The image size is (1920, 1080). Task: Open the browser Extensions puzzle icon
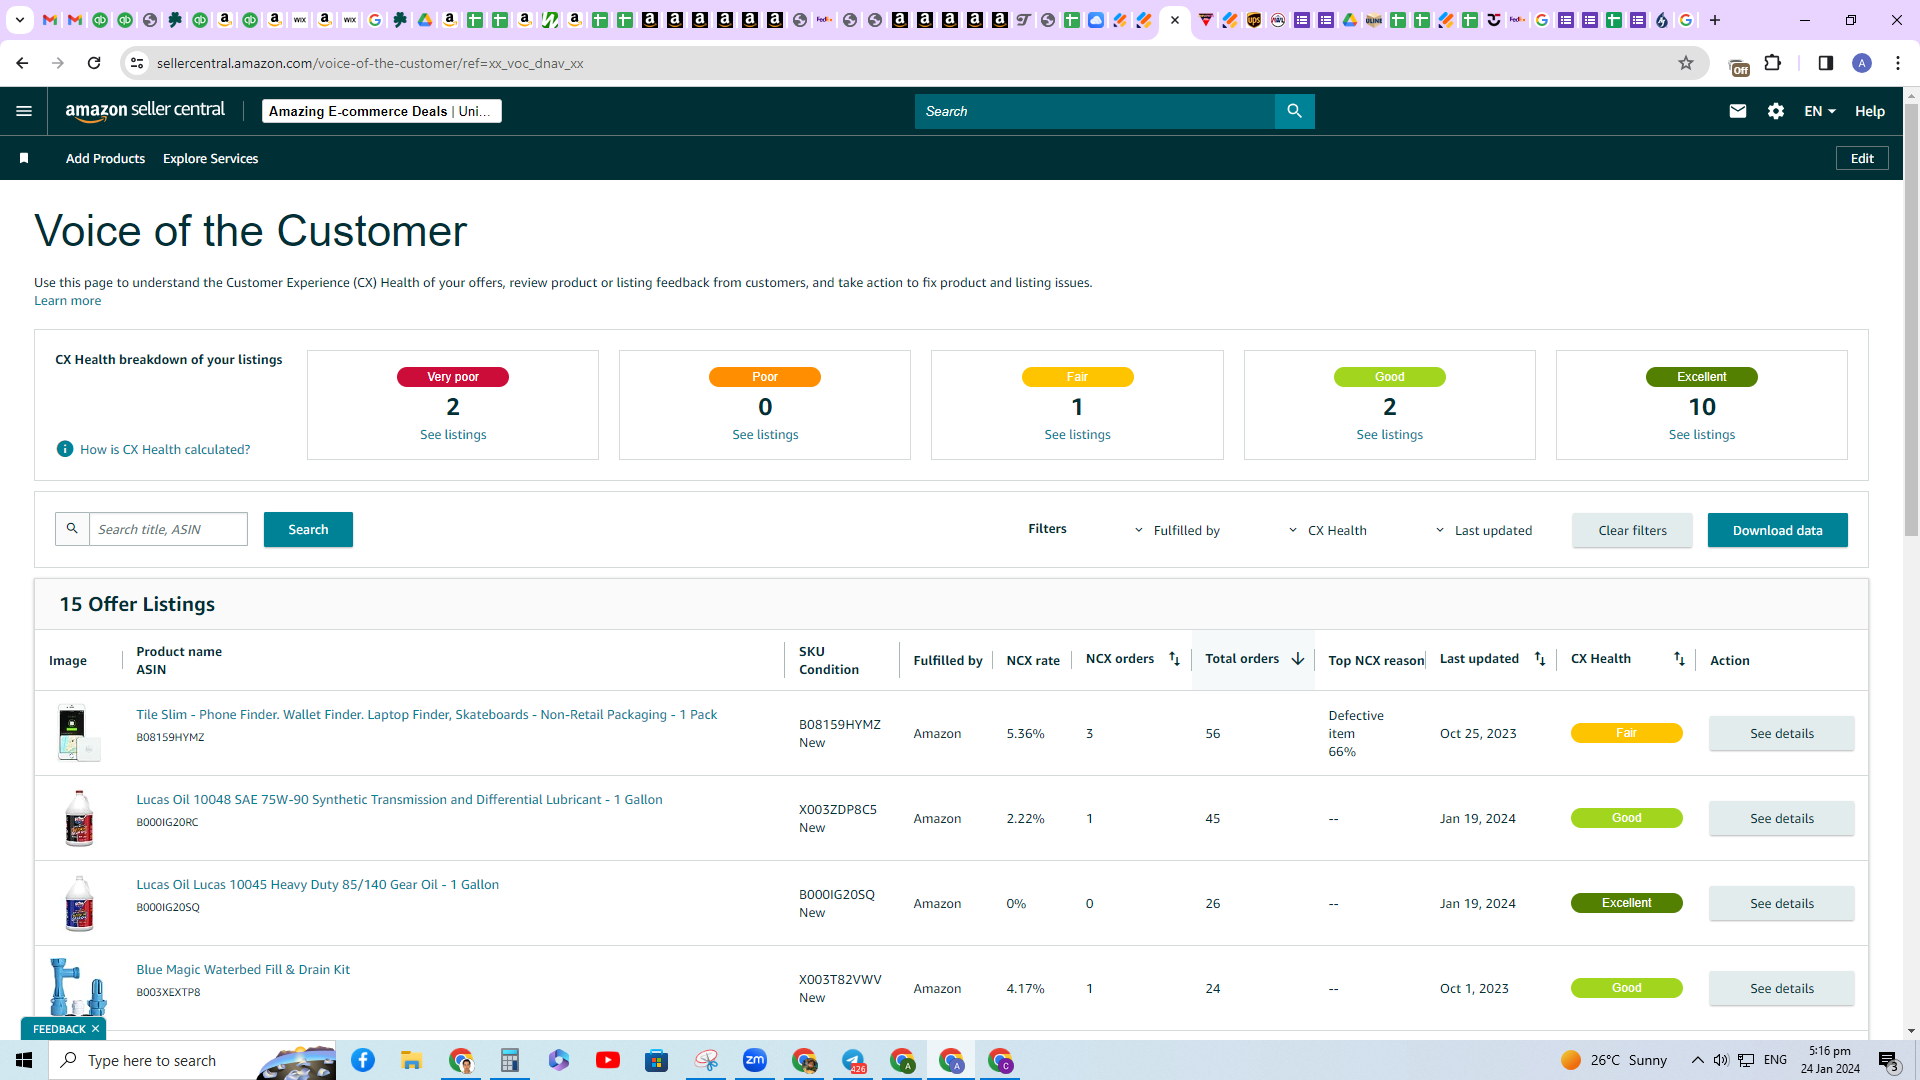click(1773, 63)
